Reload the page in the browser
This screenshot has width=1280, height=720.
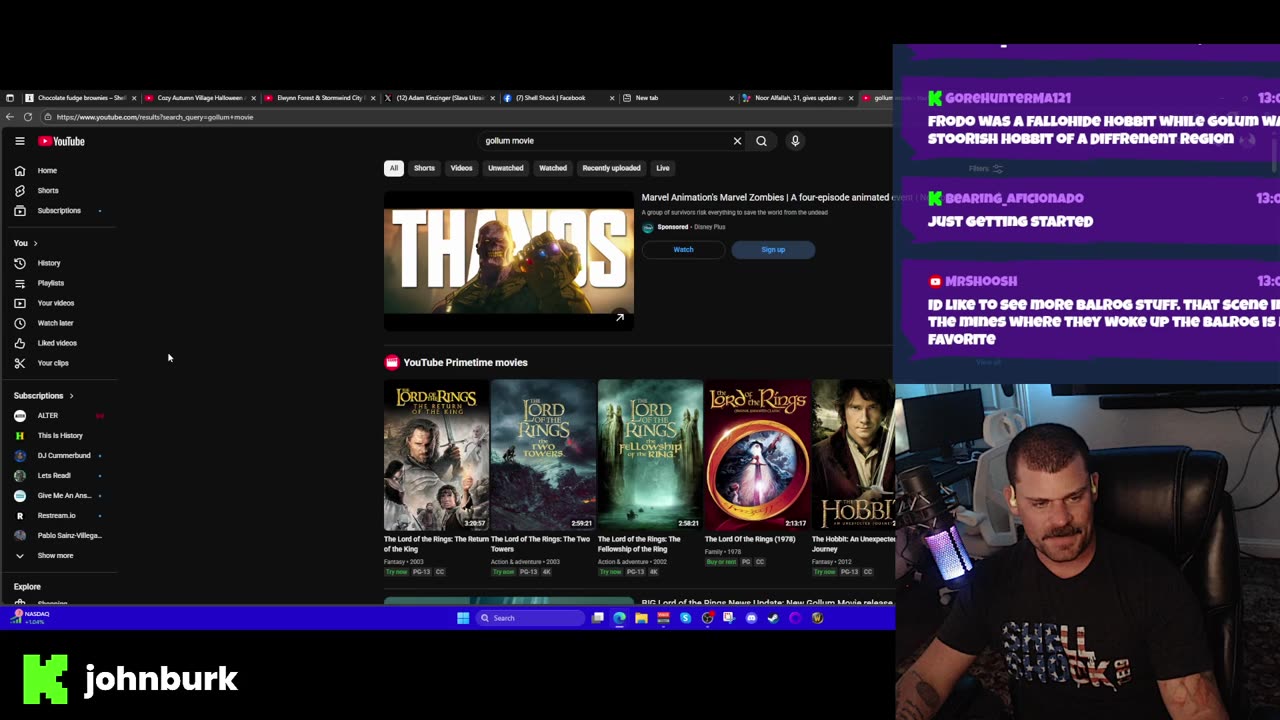tap(28, 117)
